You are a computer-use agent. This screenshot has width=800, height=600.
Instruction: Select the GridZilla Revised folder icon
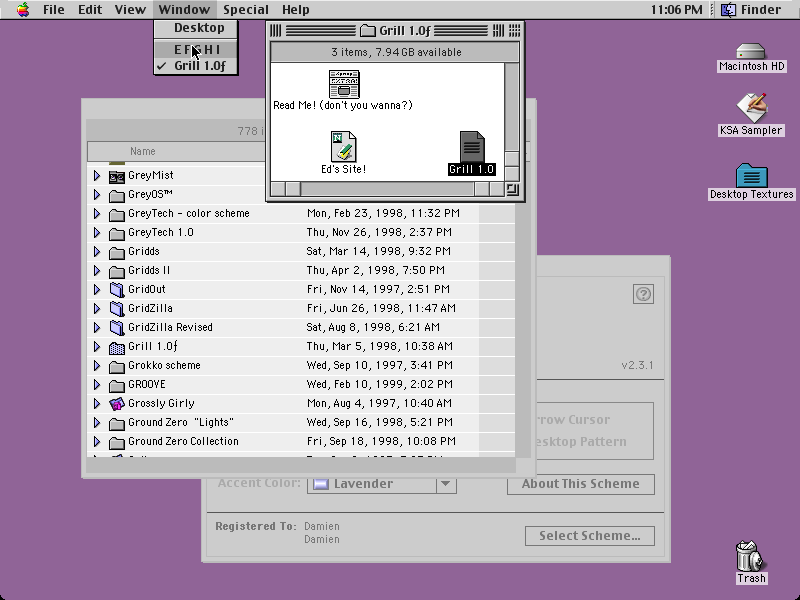point(117,328)
